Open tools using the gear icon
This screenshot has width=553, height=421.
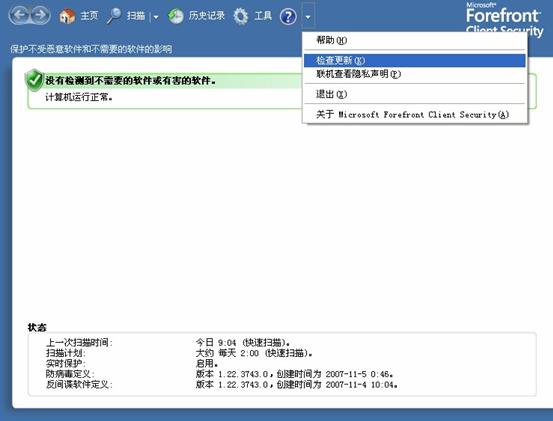click(241, 16)
